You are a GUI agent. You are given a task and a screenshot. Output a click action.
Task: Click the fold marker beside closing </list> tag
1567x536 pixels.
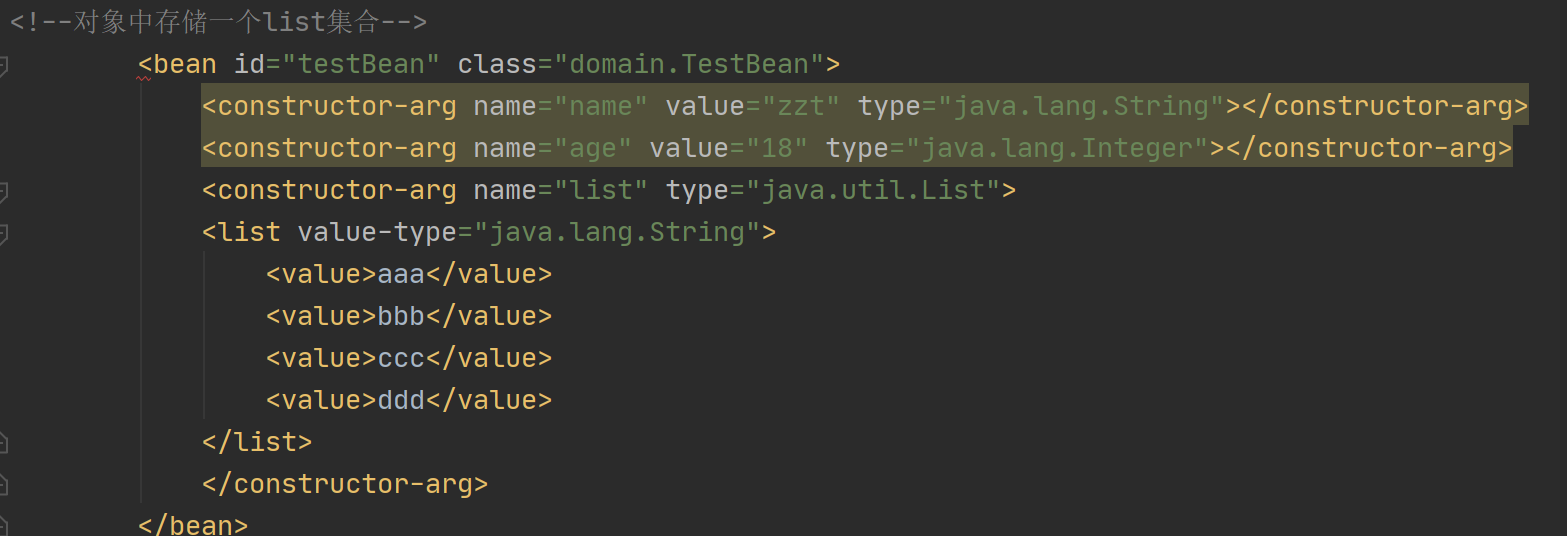point(4,442)
